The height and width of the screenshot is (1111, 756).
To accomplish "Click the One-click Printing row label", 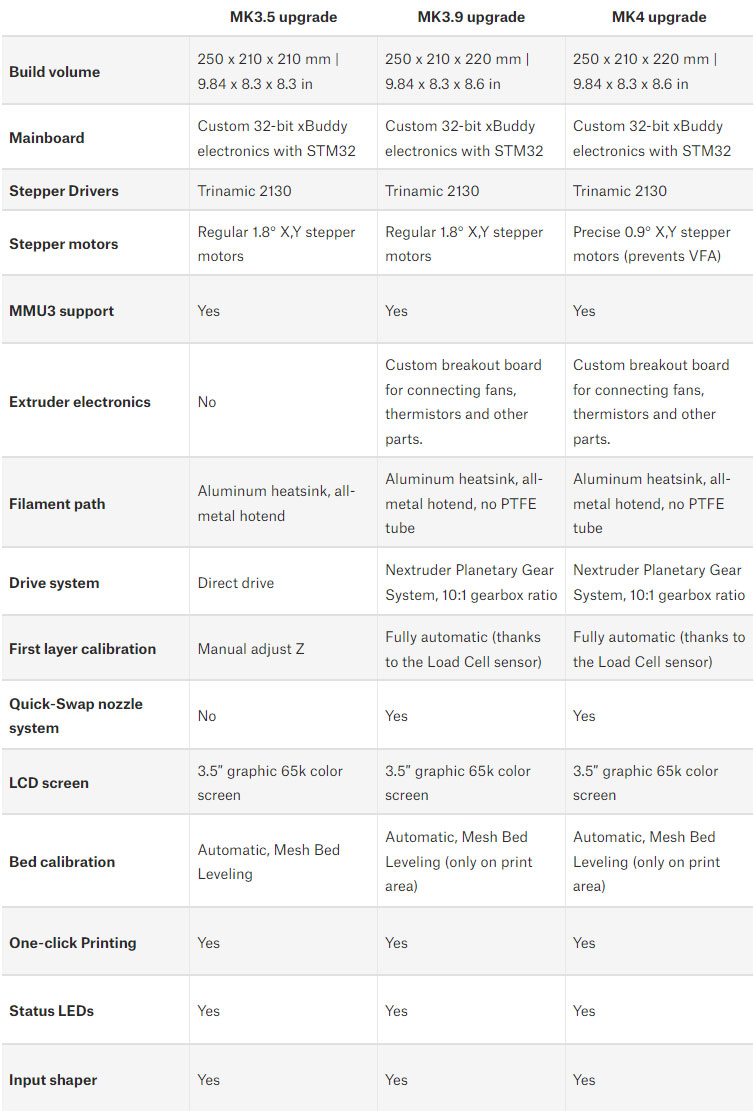I will (73, 943).
